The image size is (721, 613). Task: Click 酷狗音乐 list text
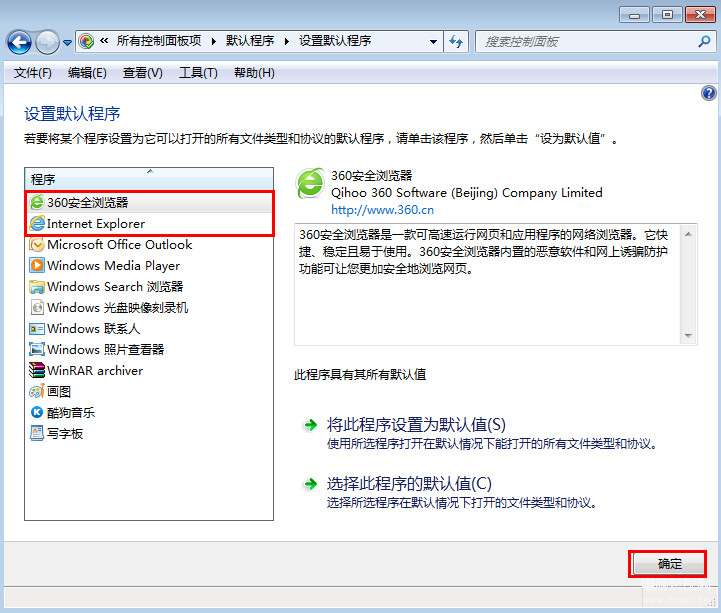click(71, 412)
